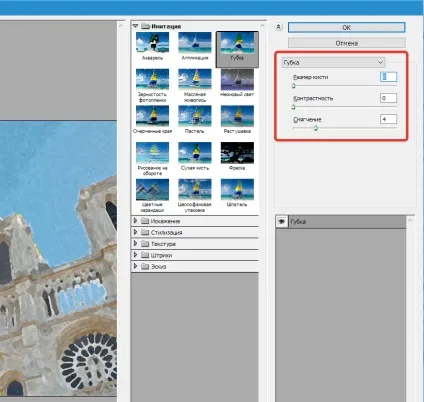Expand the Искажение folder

tap(135, 221)
